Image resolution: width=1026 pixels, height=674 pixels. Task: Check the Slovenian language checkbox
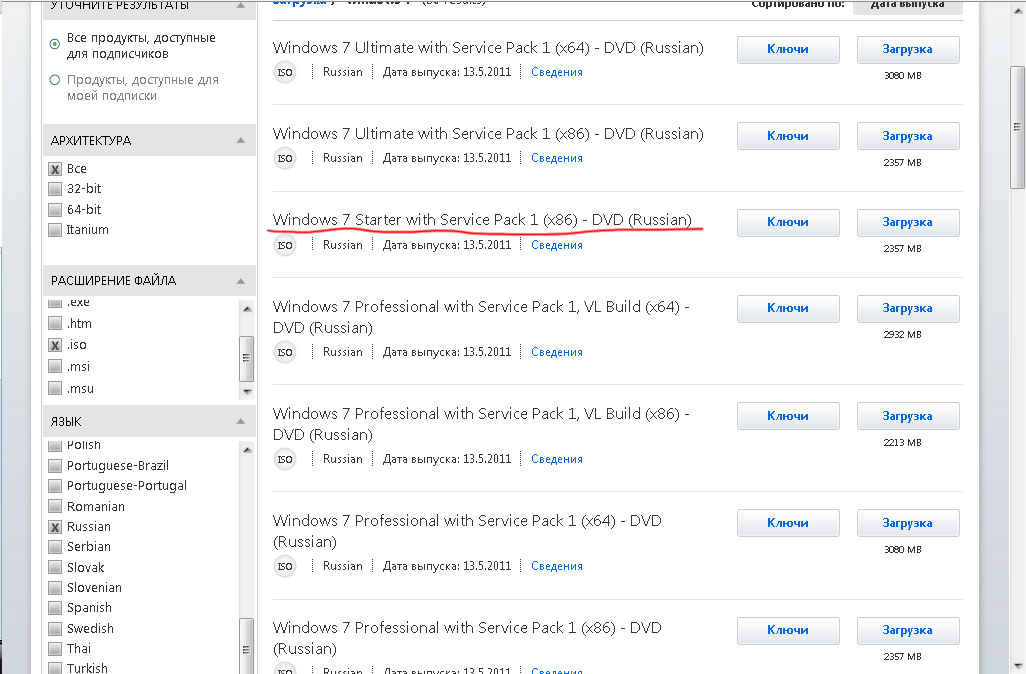pyautogui.click(x=56, y=588)
